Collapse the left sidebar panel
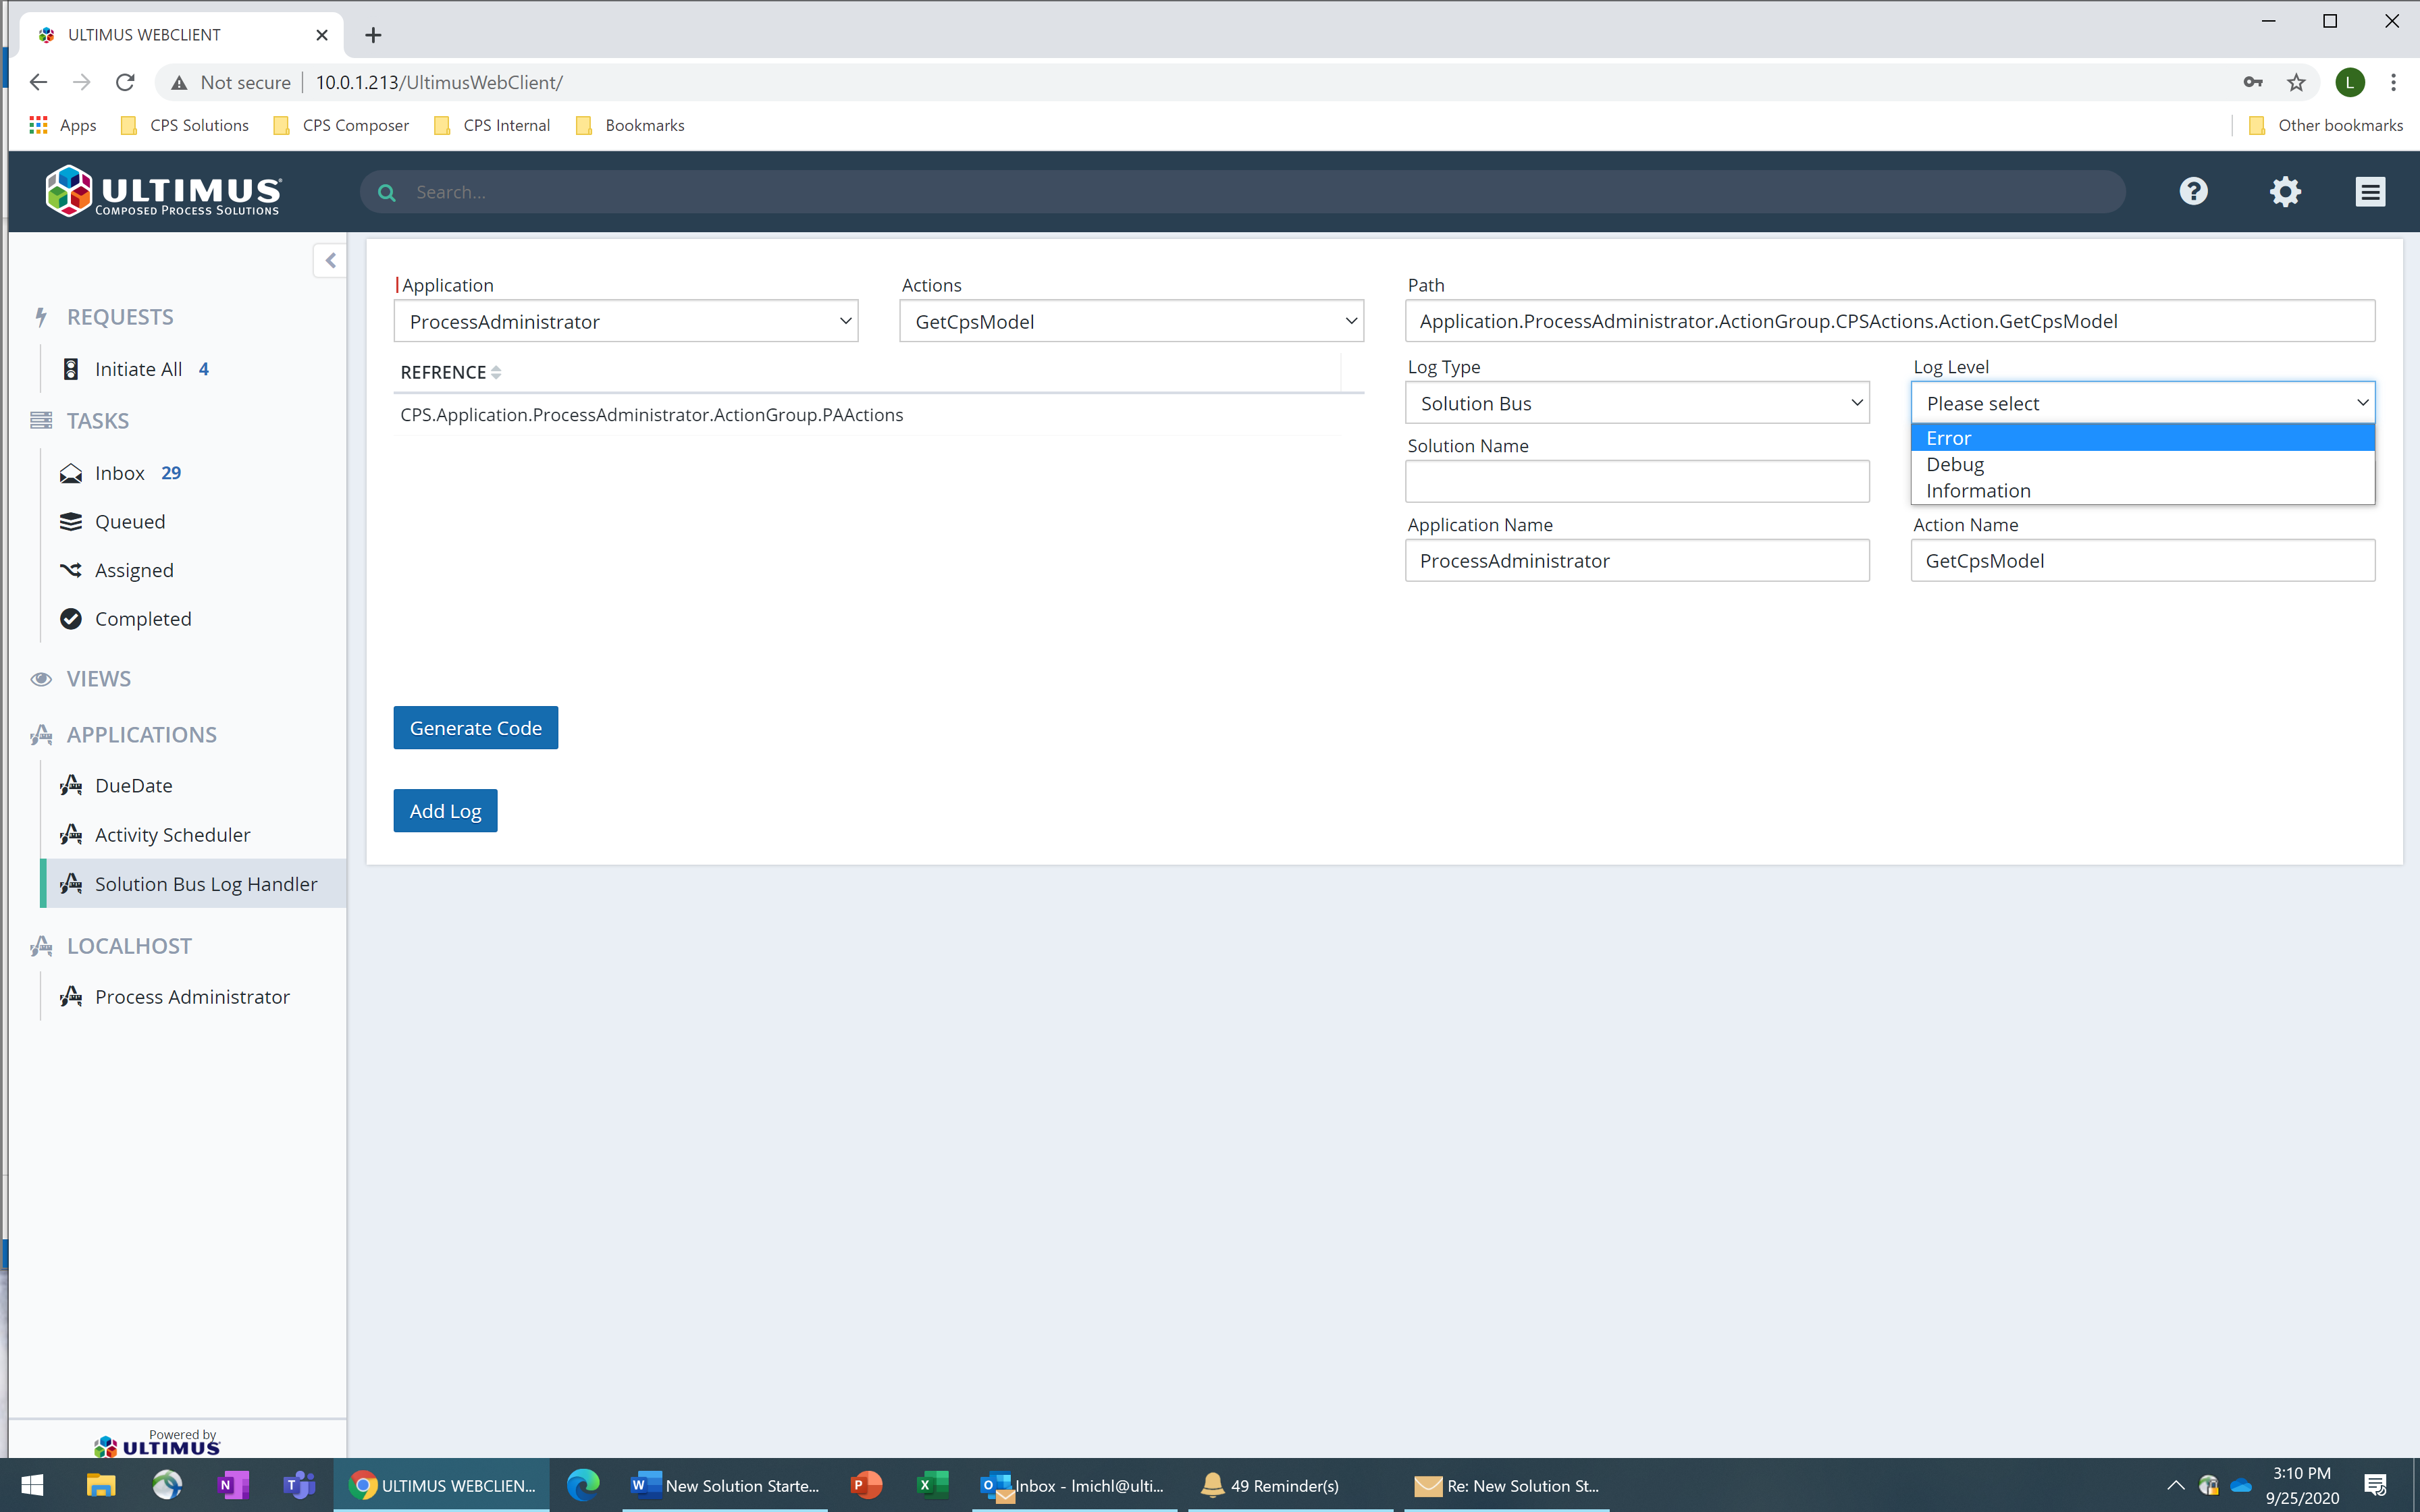 pos(330,260)
